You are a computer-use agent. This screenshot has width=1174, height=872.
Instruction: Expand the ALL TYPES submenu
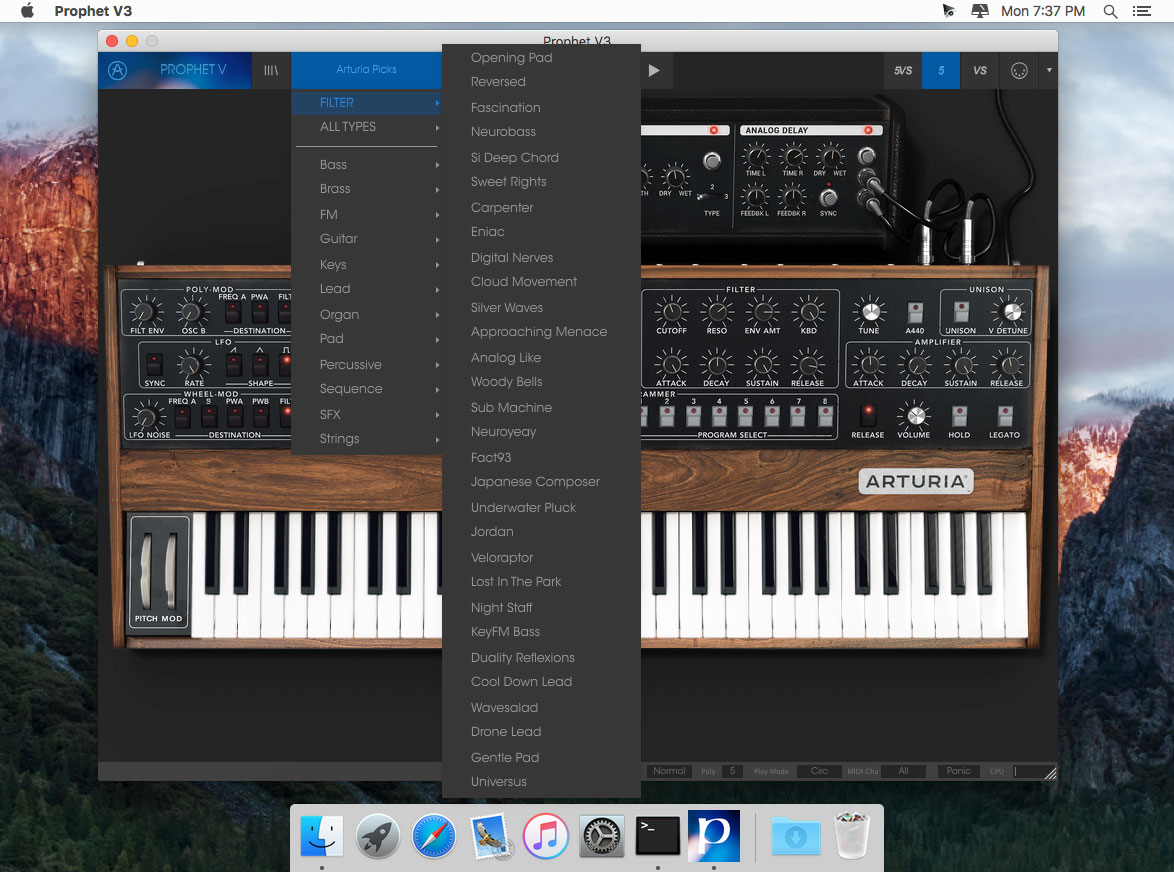pos(368,127)
